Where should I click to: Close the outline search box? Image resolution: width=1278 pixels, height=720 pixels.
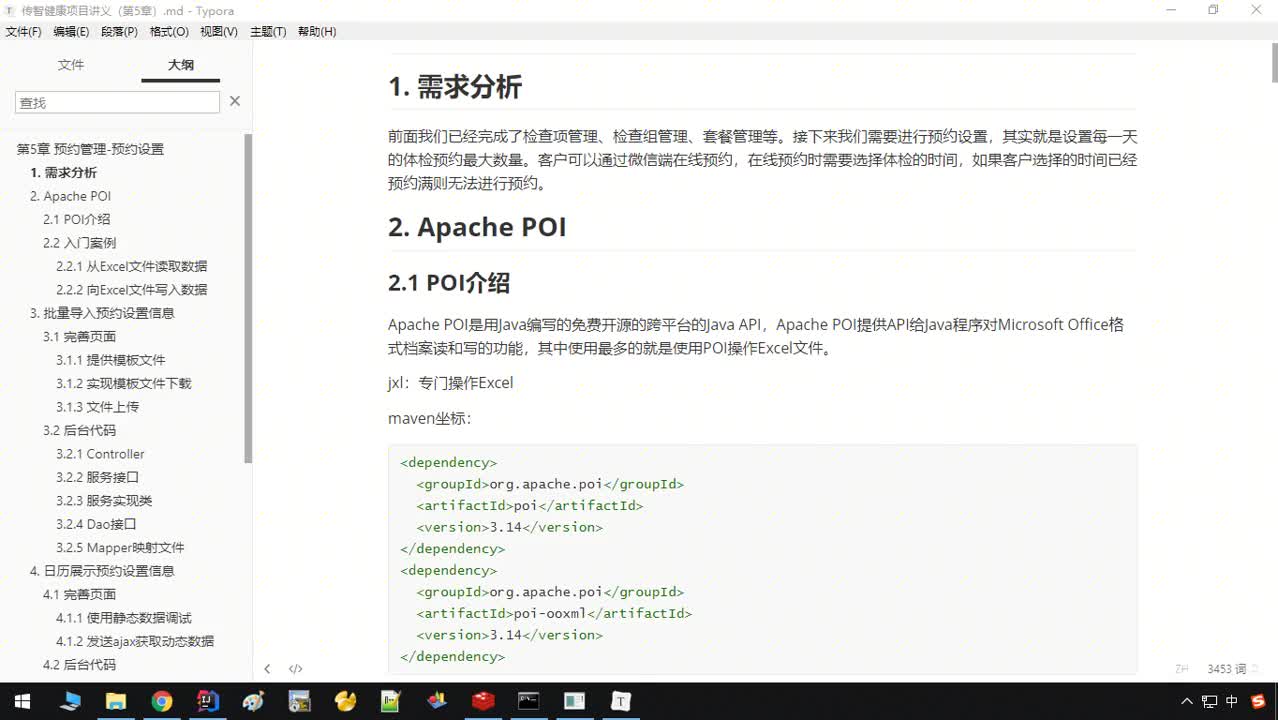click(x=235, y=101)
